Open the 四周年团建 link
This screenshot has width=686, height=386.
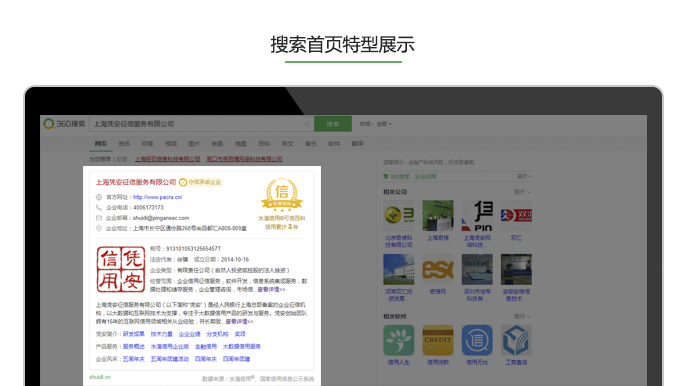[236, 359]
